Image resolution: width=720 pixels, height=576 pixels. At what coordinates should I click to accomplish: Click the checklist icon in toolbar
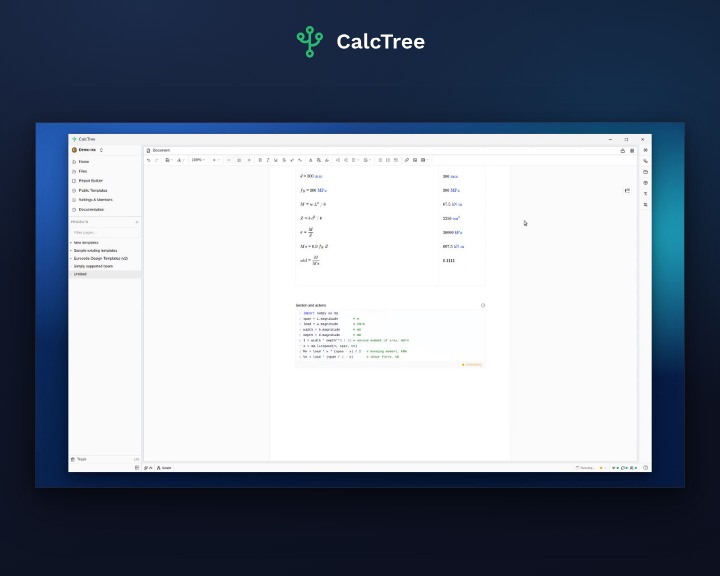(396, 160)
